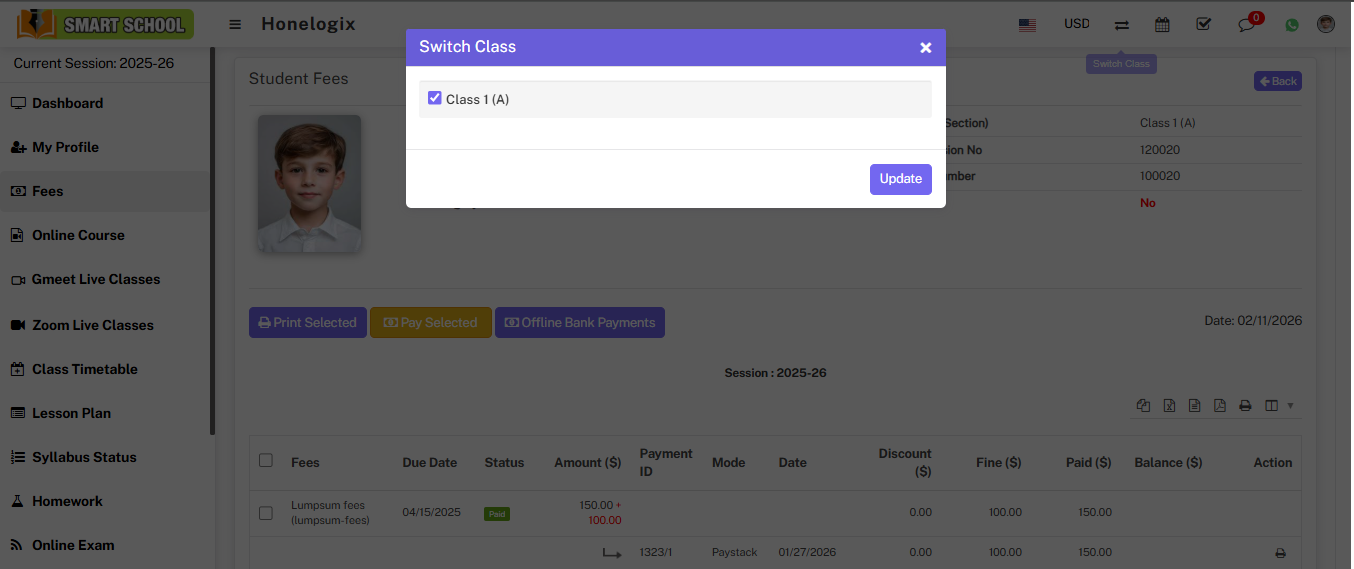1354x569 pixels.
Task: Open My Profile in sidebar
Action: pos(65,147)
